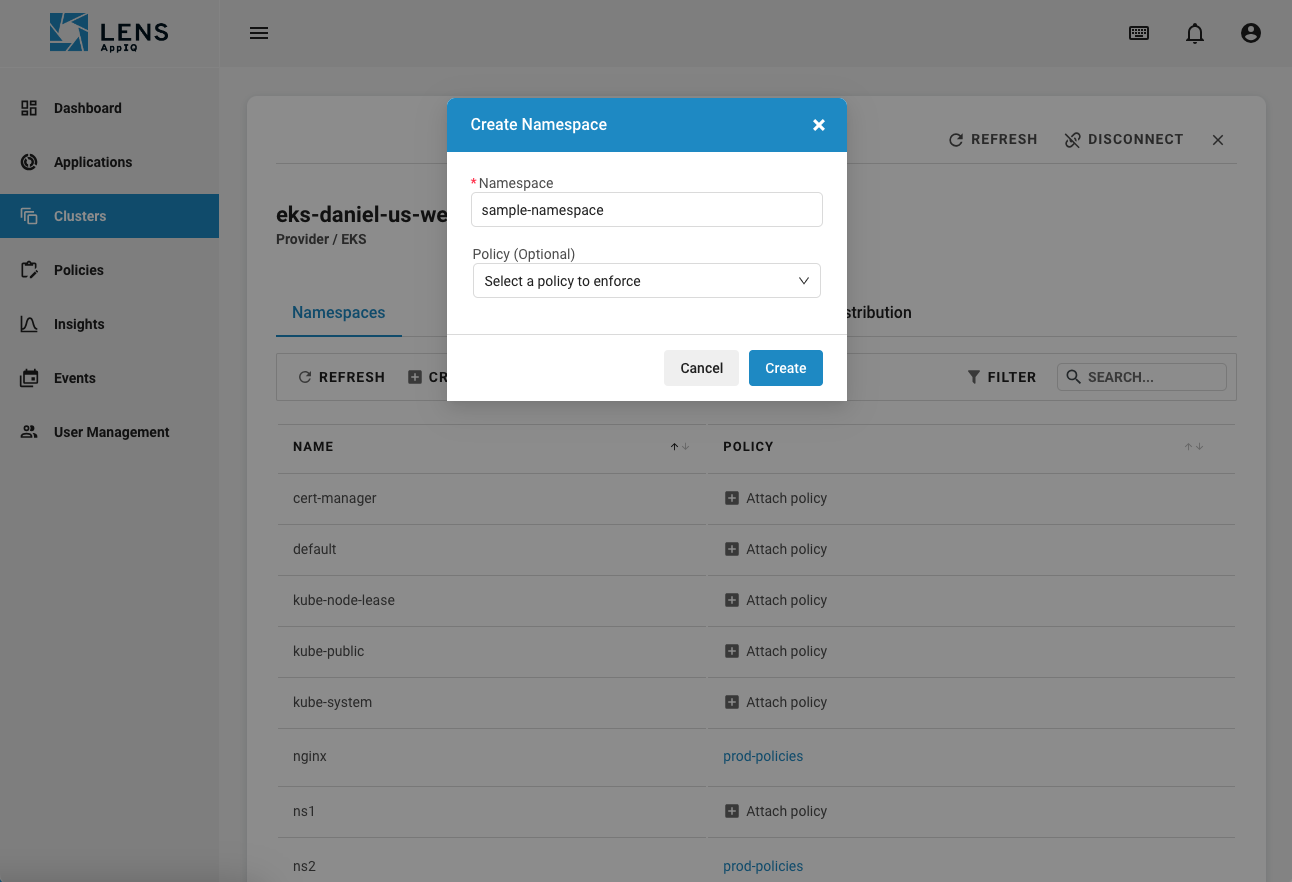Select Clusters in the sidebar
1292x882 pixels.
click(109, 216)
